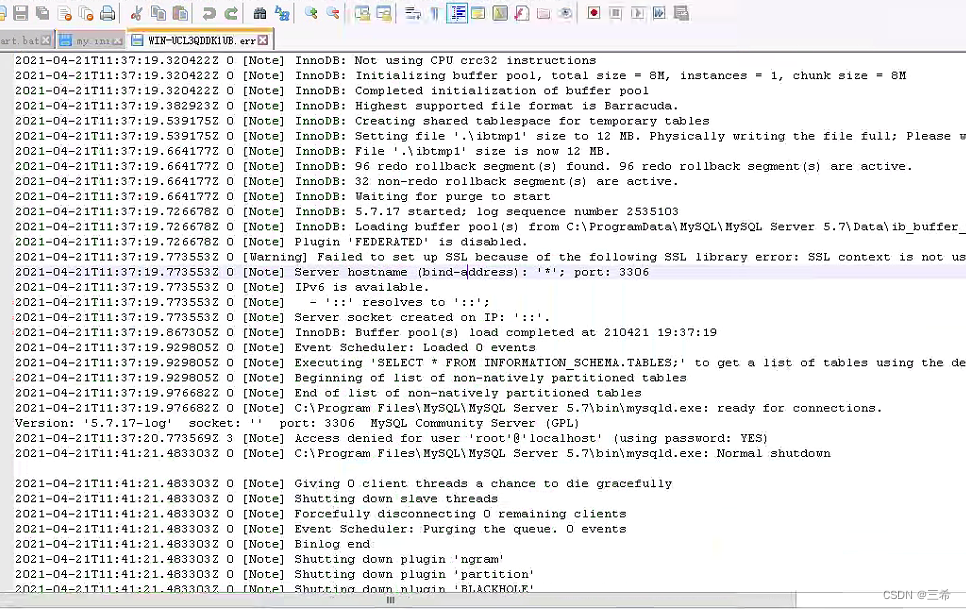Click the 'Normal shutdown' log line
This screenshot has height=610, width=966.
pyautogui.click(x=423, y=453)
